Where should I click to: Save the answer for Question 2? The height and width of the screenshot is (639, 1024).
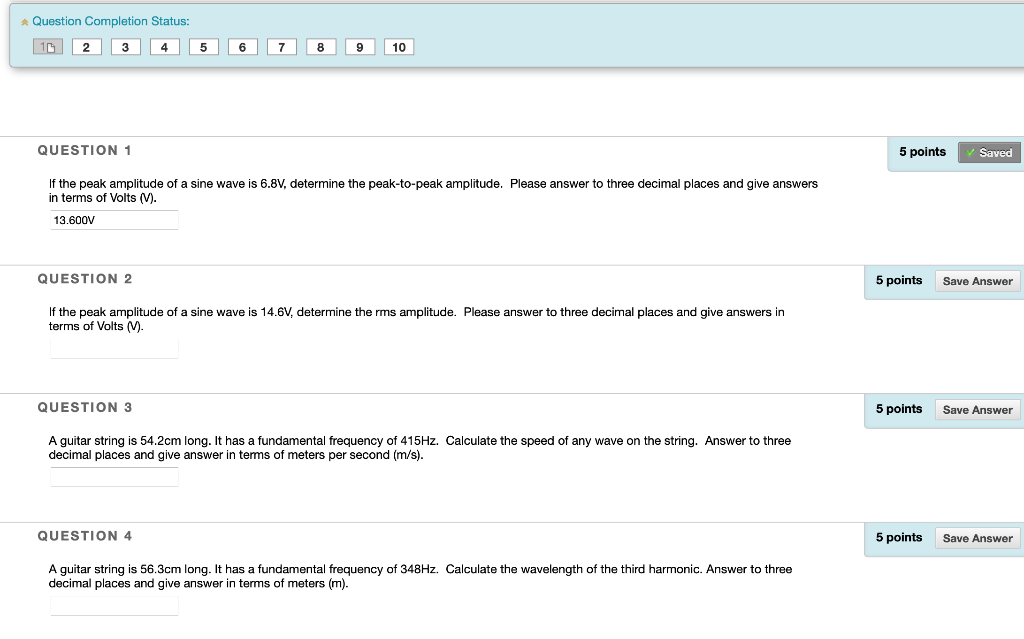(x=977, y=281)
